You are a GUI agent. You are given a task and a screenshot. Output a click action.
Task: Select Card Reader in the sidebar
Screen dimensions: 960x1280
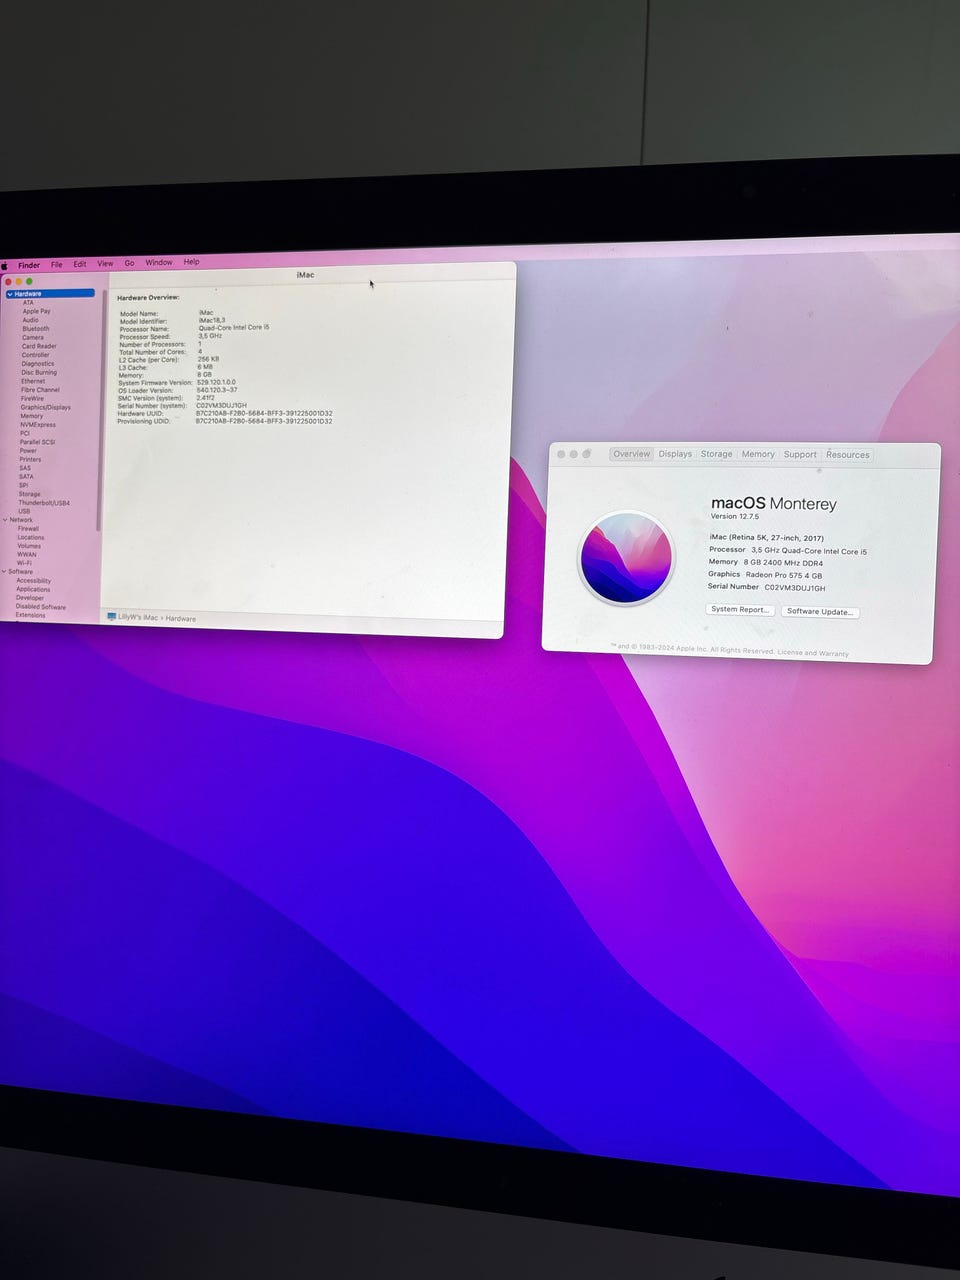(39, 346)
